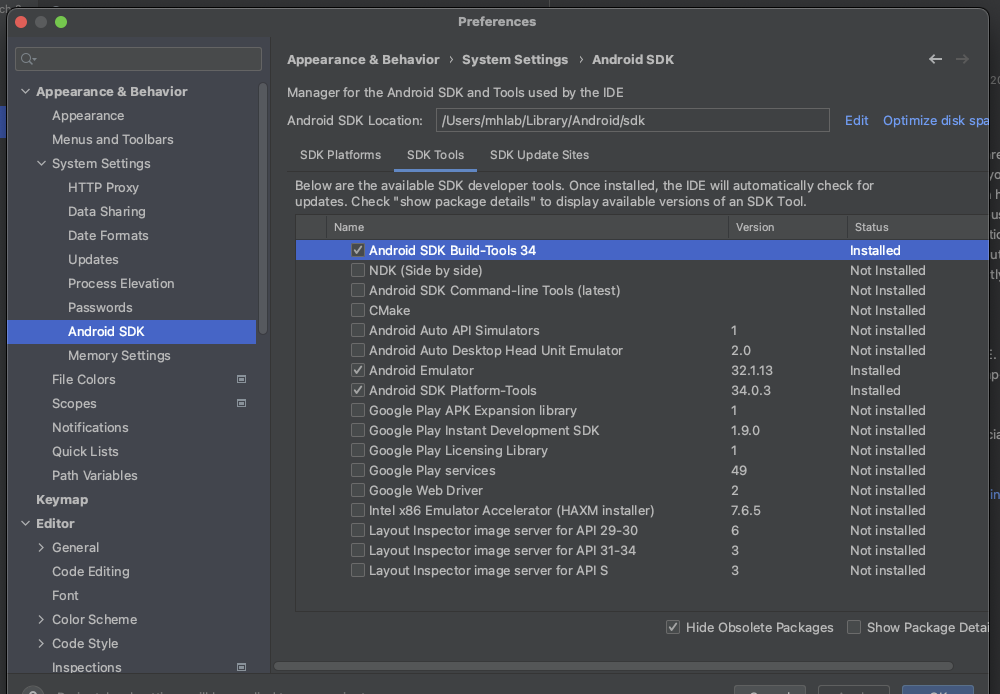Select Code Editing under Editor

pyautogui.click(x=91, y=572)
